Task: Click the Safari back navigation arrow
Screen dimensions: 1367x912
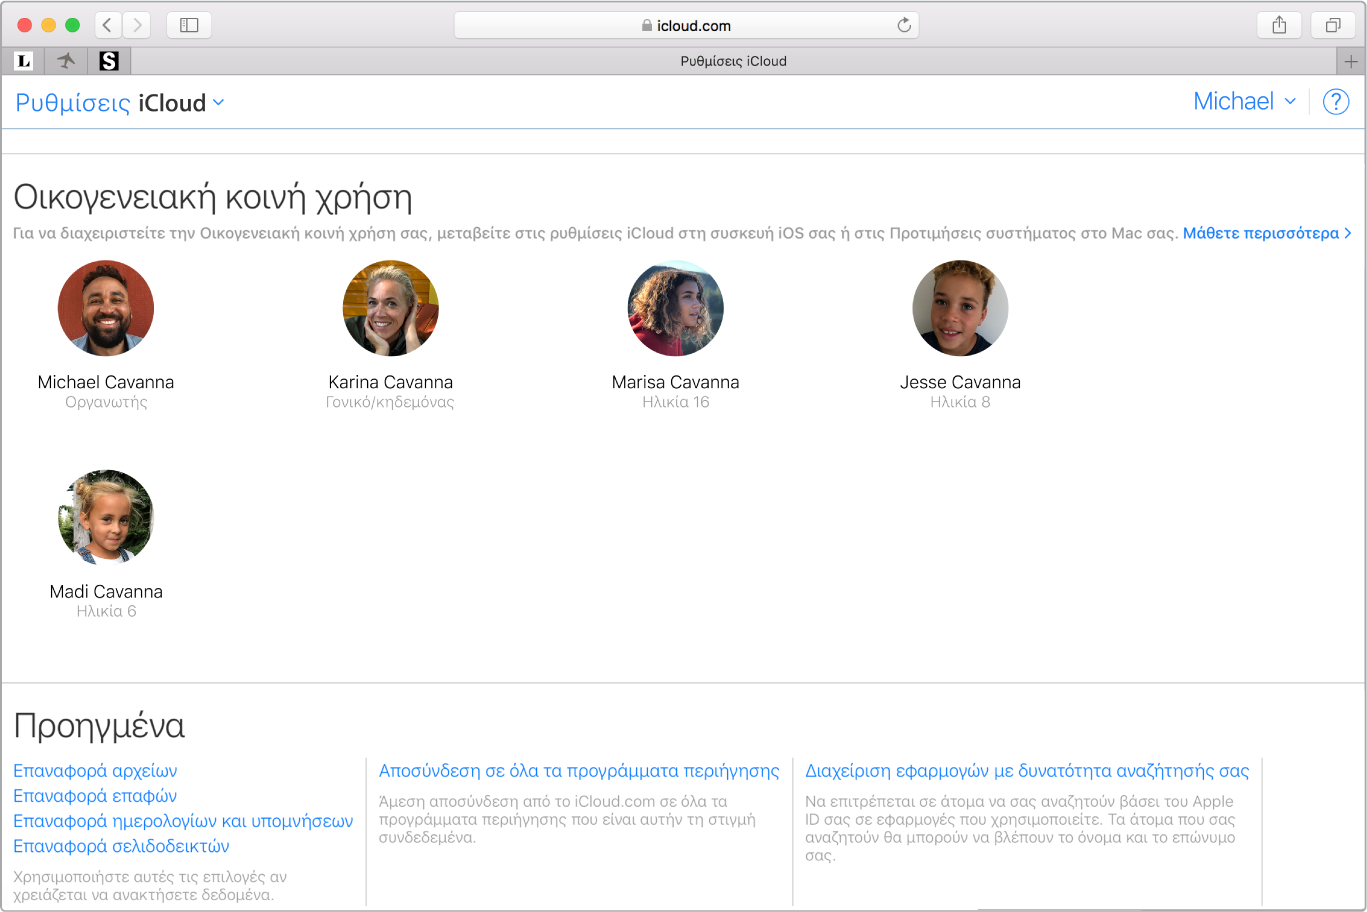Action: 108,25
